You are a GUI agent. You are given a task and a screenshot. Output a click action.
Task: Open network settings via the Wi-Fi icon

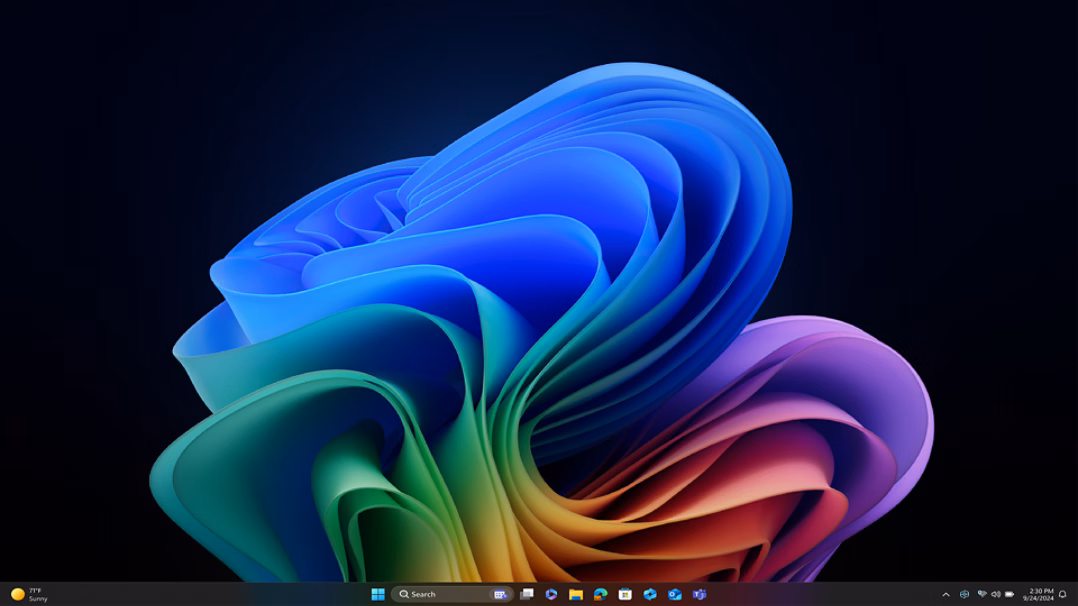[981, 594]
